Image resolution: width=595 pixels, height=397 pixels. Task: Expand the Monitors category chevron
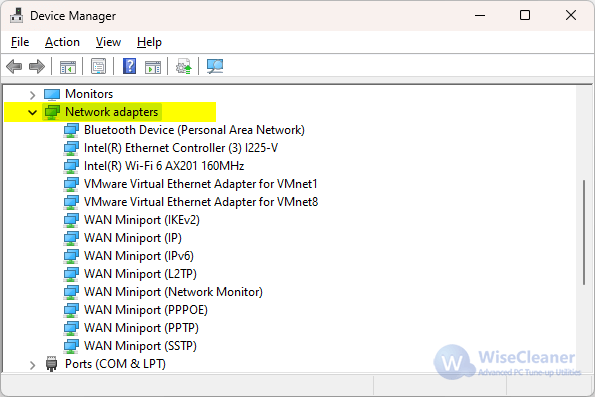(33, 95)
